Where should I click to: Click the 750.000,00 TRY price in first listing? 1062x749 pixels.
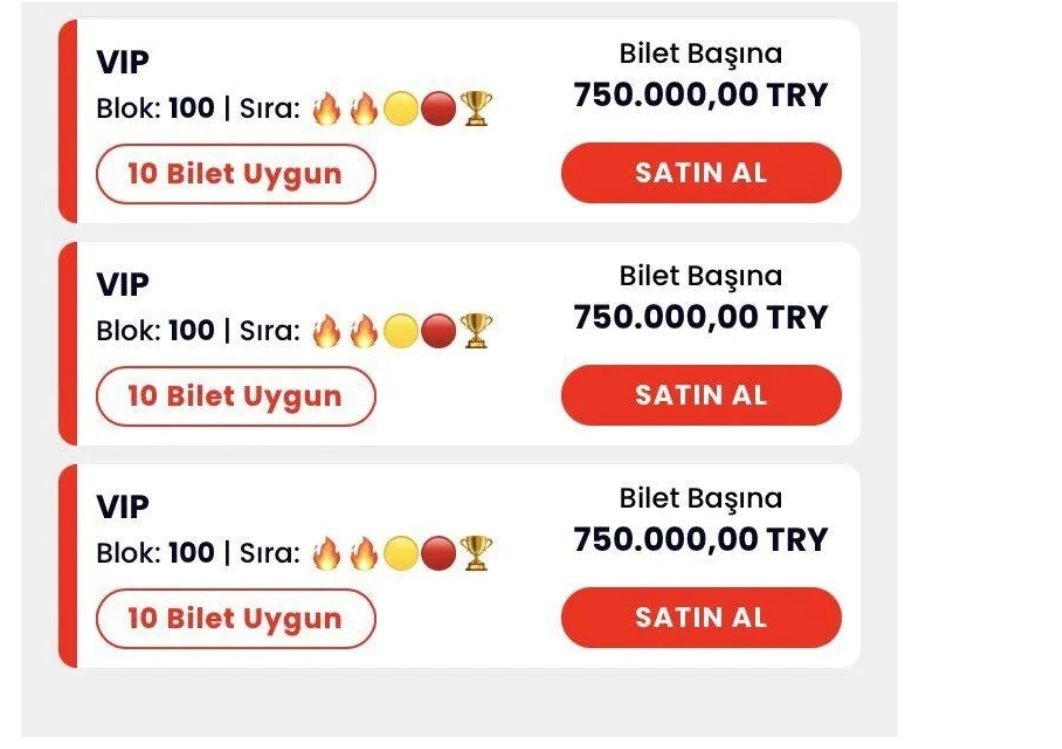[x=700, y=96]
